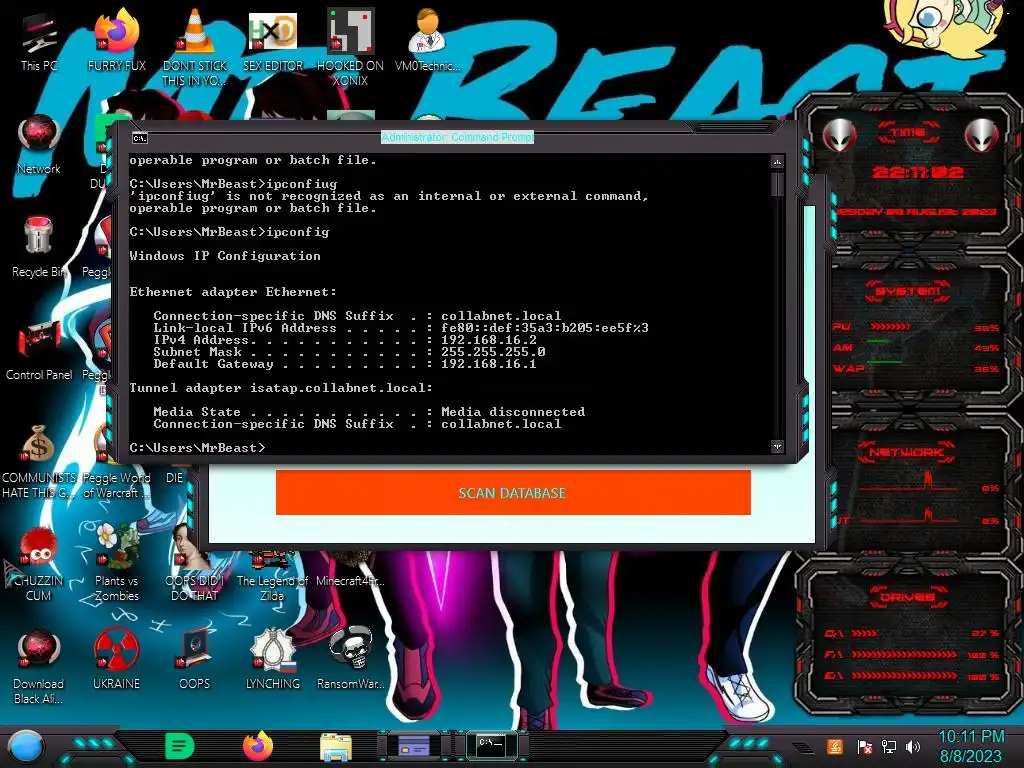
Task: Click the 192.168.16.2 IPv4 address text
Action: point(488,340)
